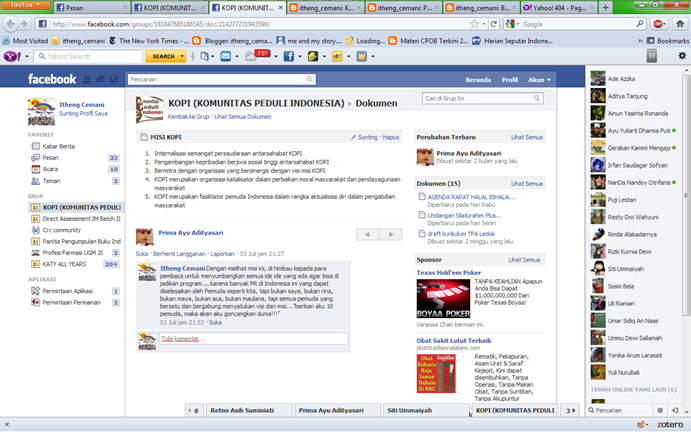Open the Yahoo logo dropdown arrow

point(27,56)
